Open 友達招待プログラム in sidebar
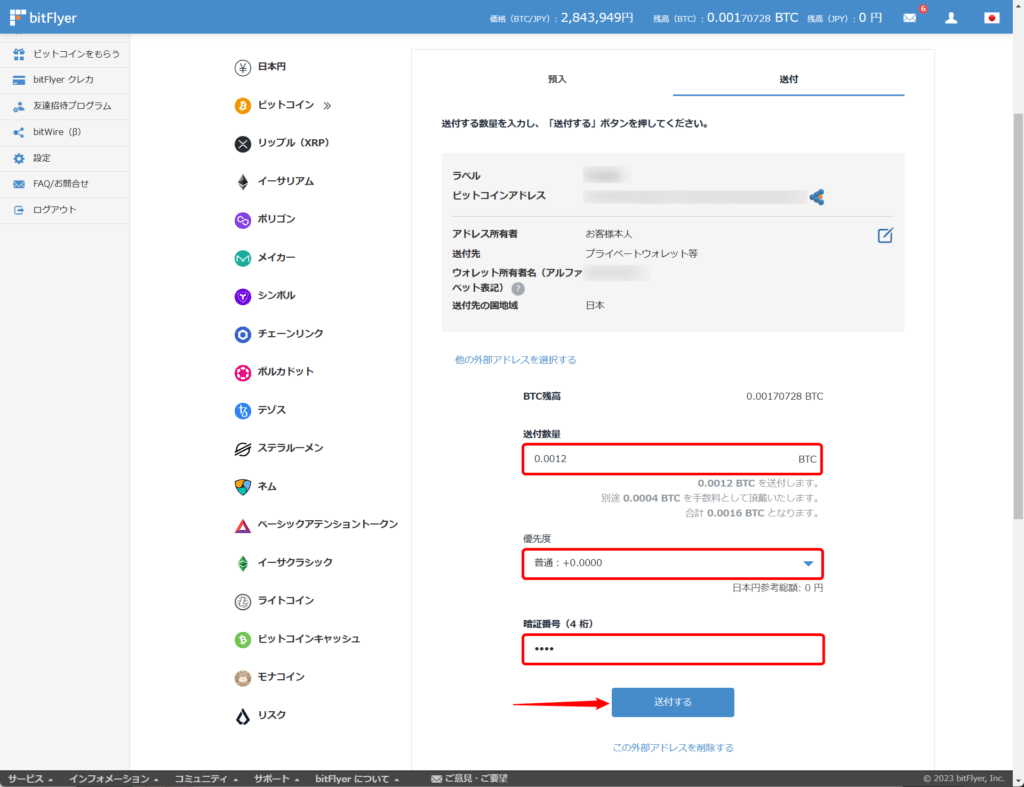Screen dimensions: 1024x787 [65, 106]
